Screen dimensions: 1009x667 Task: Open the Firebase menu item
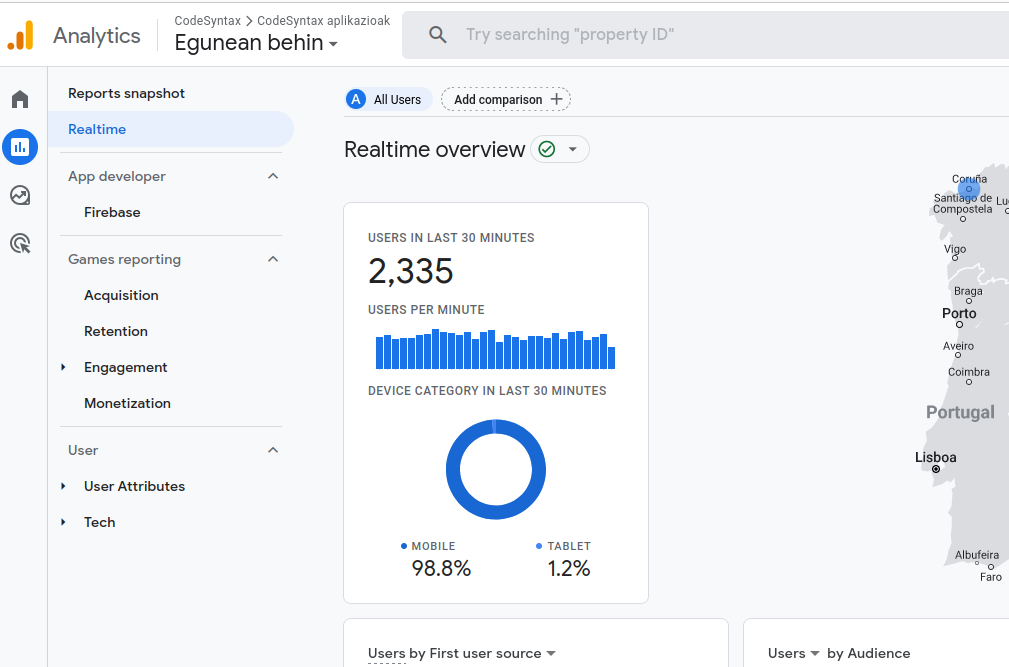pos(112,212)
